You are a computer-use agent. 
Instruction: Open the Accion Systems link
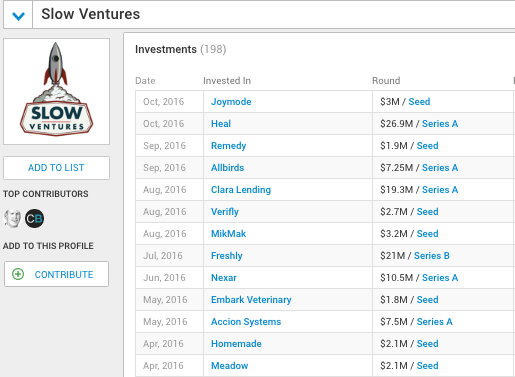246,322
